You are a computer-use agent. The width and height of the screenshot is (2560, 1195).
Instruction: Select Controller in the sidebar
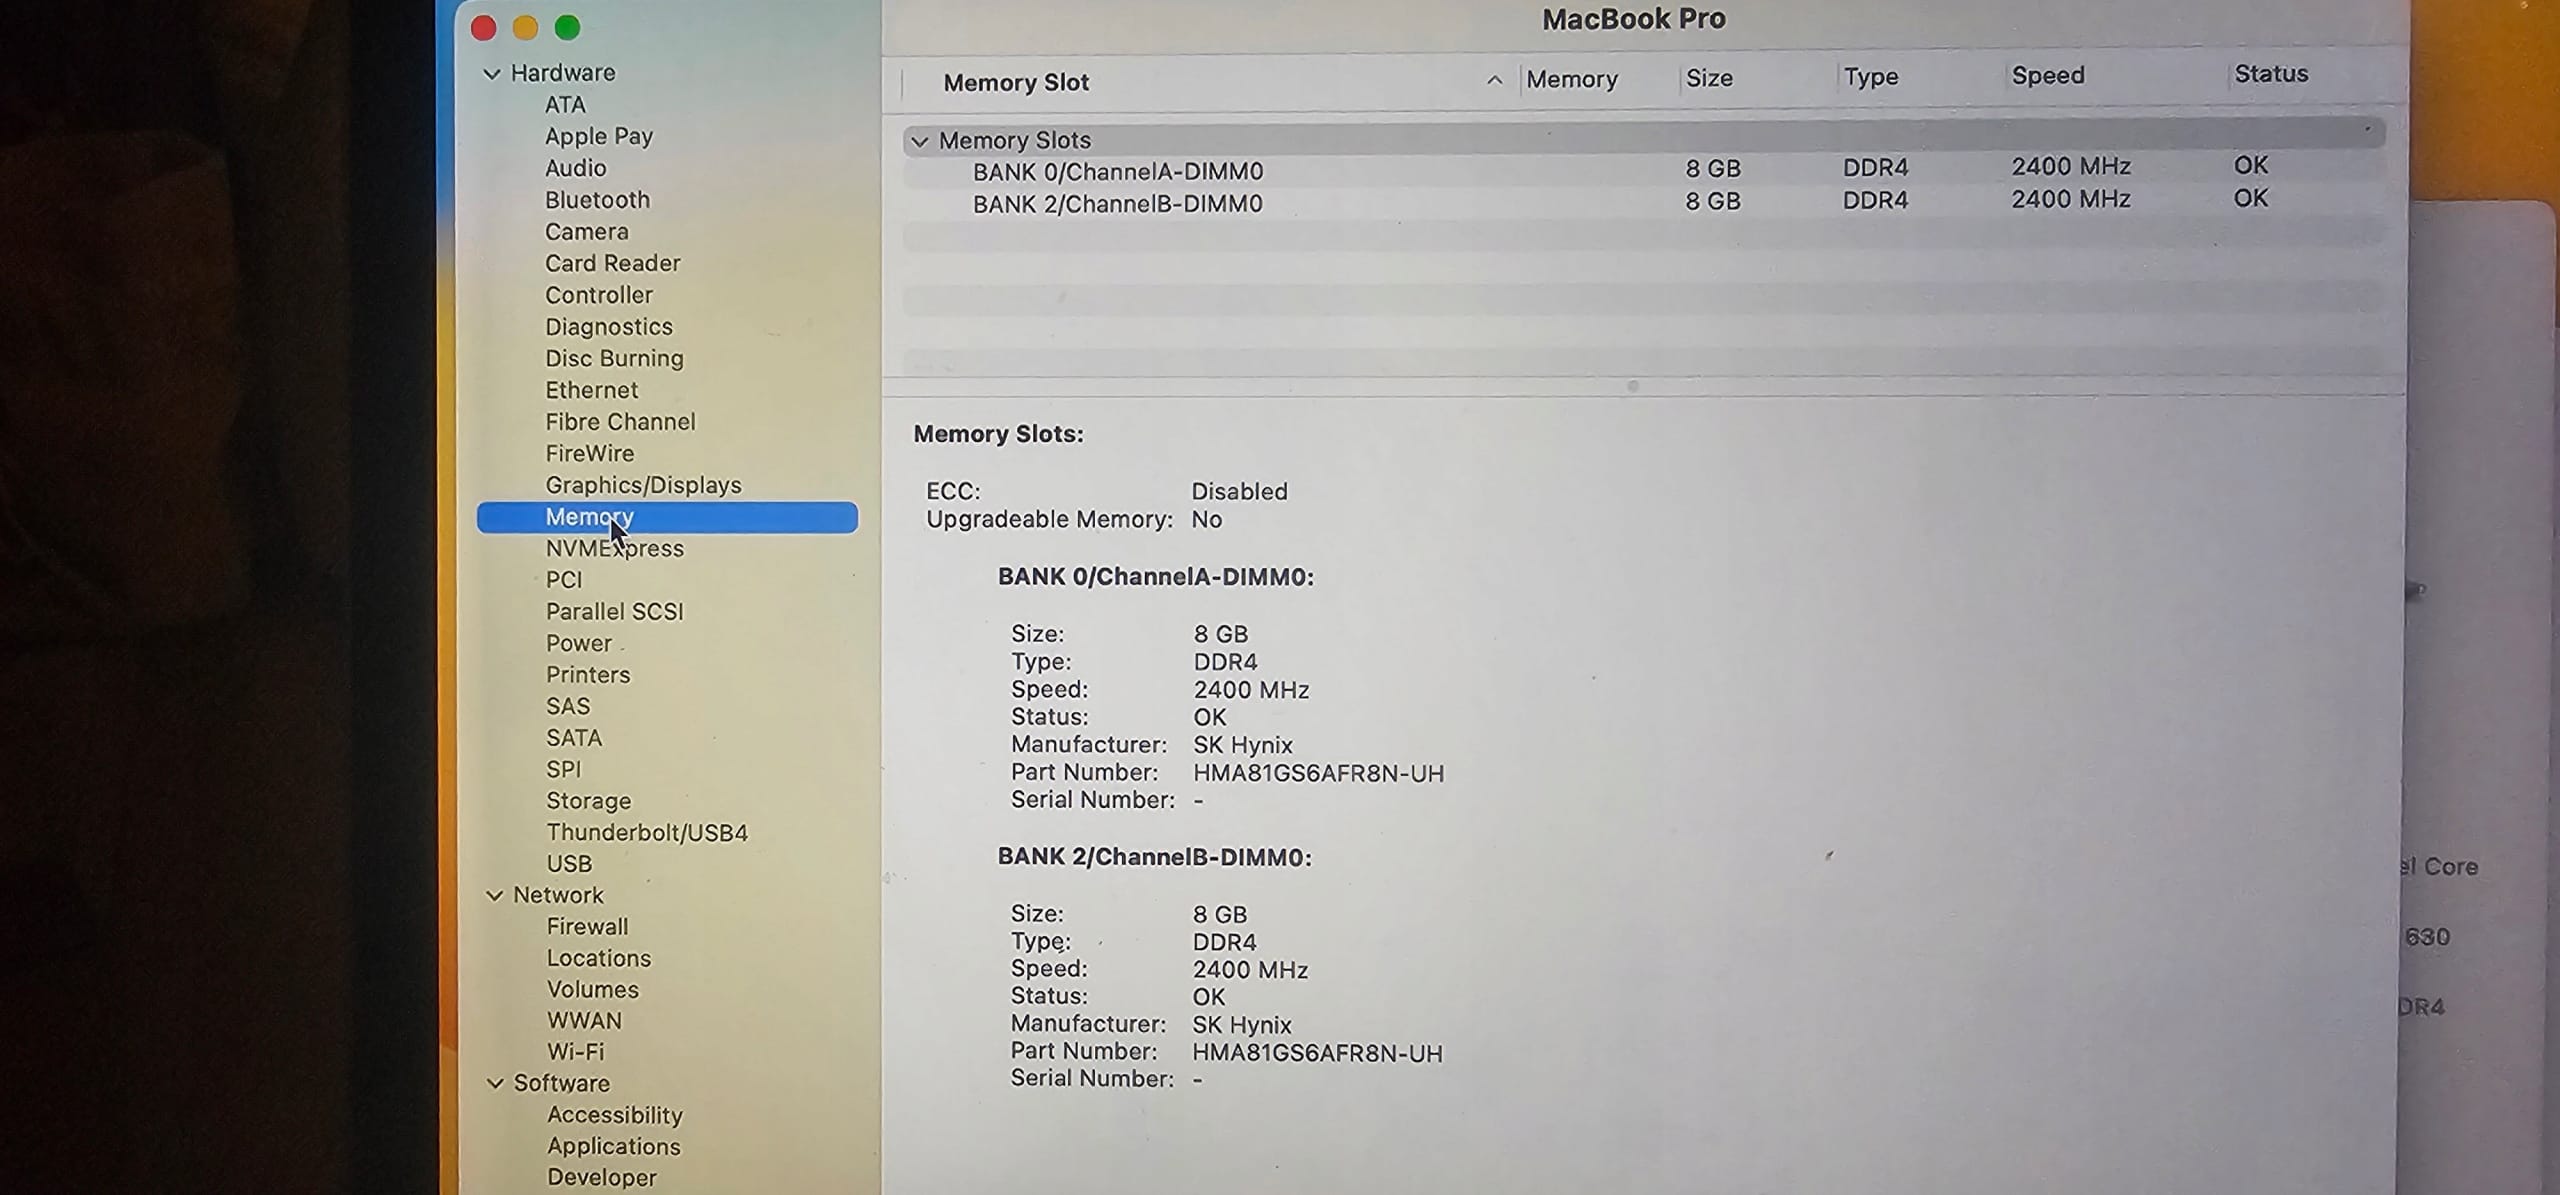(598, 296)
